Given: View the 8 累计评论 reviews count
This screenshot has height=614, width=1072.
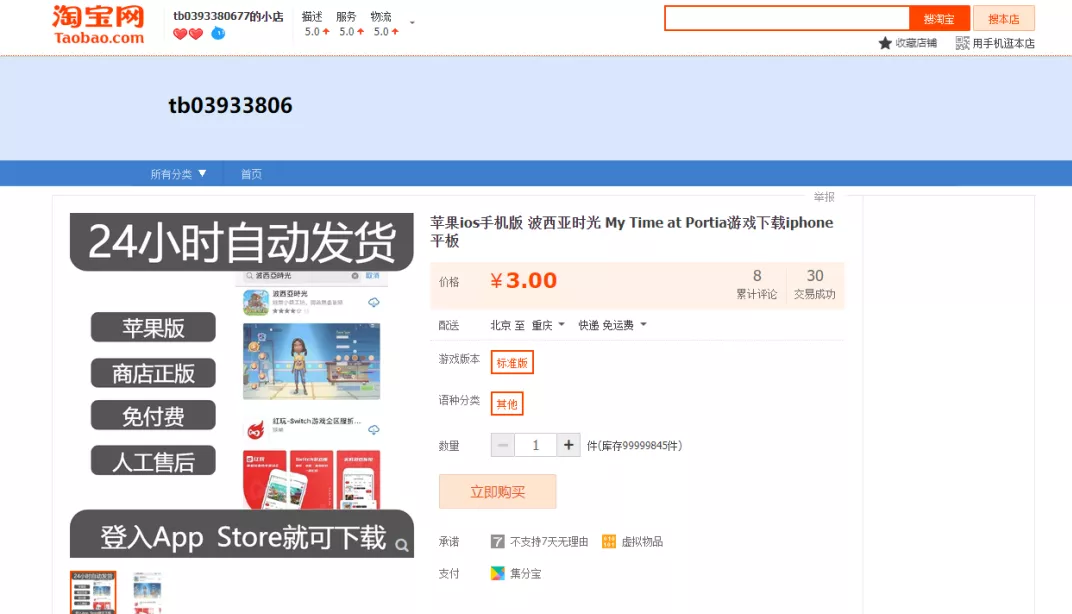Looking at the screenshot, I should 756,284.
